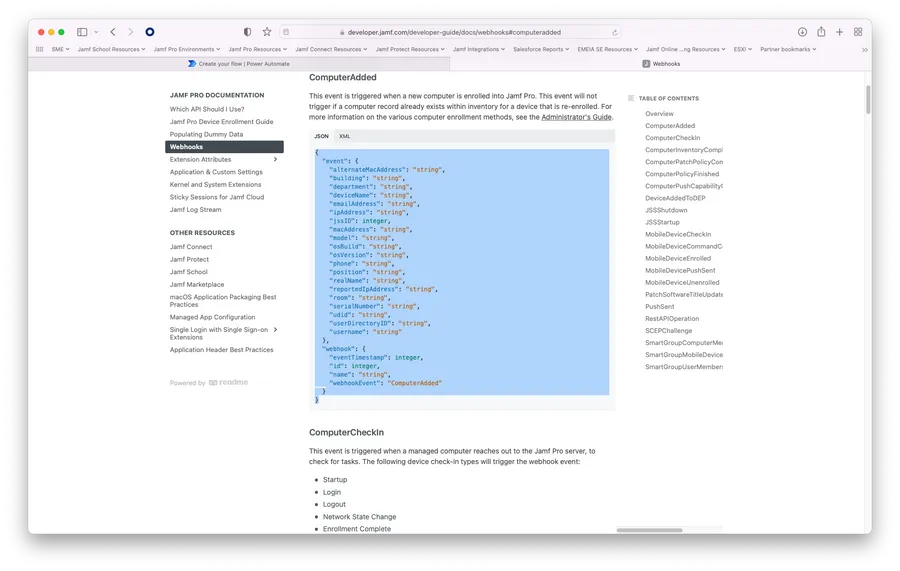Bookmark page with the star icon
900x571 pixels.
[267, 32]
